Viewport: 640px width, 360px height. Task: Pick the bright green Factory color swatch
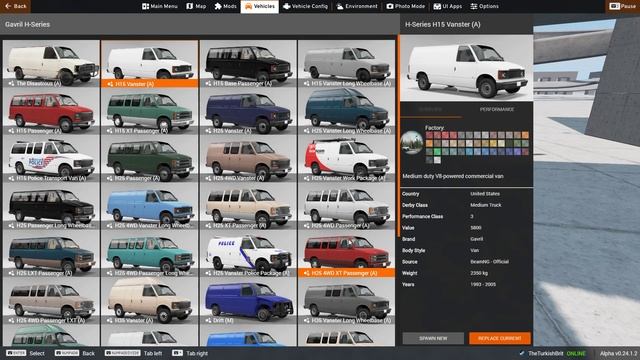437,152
